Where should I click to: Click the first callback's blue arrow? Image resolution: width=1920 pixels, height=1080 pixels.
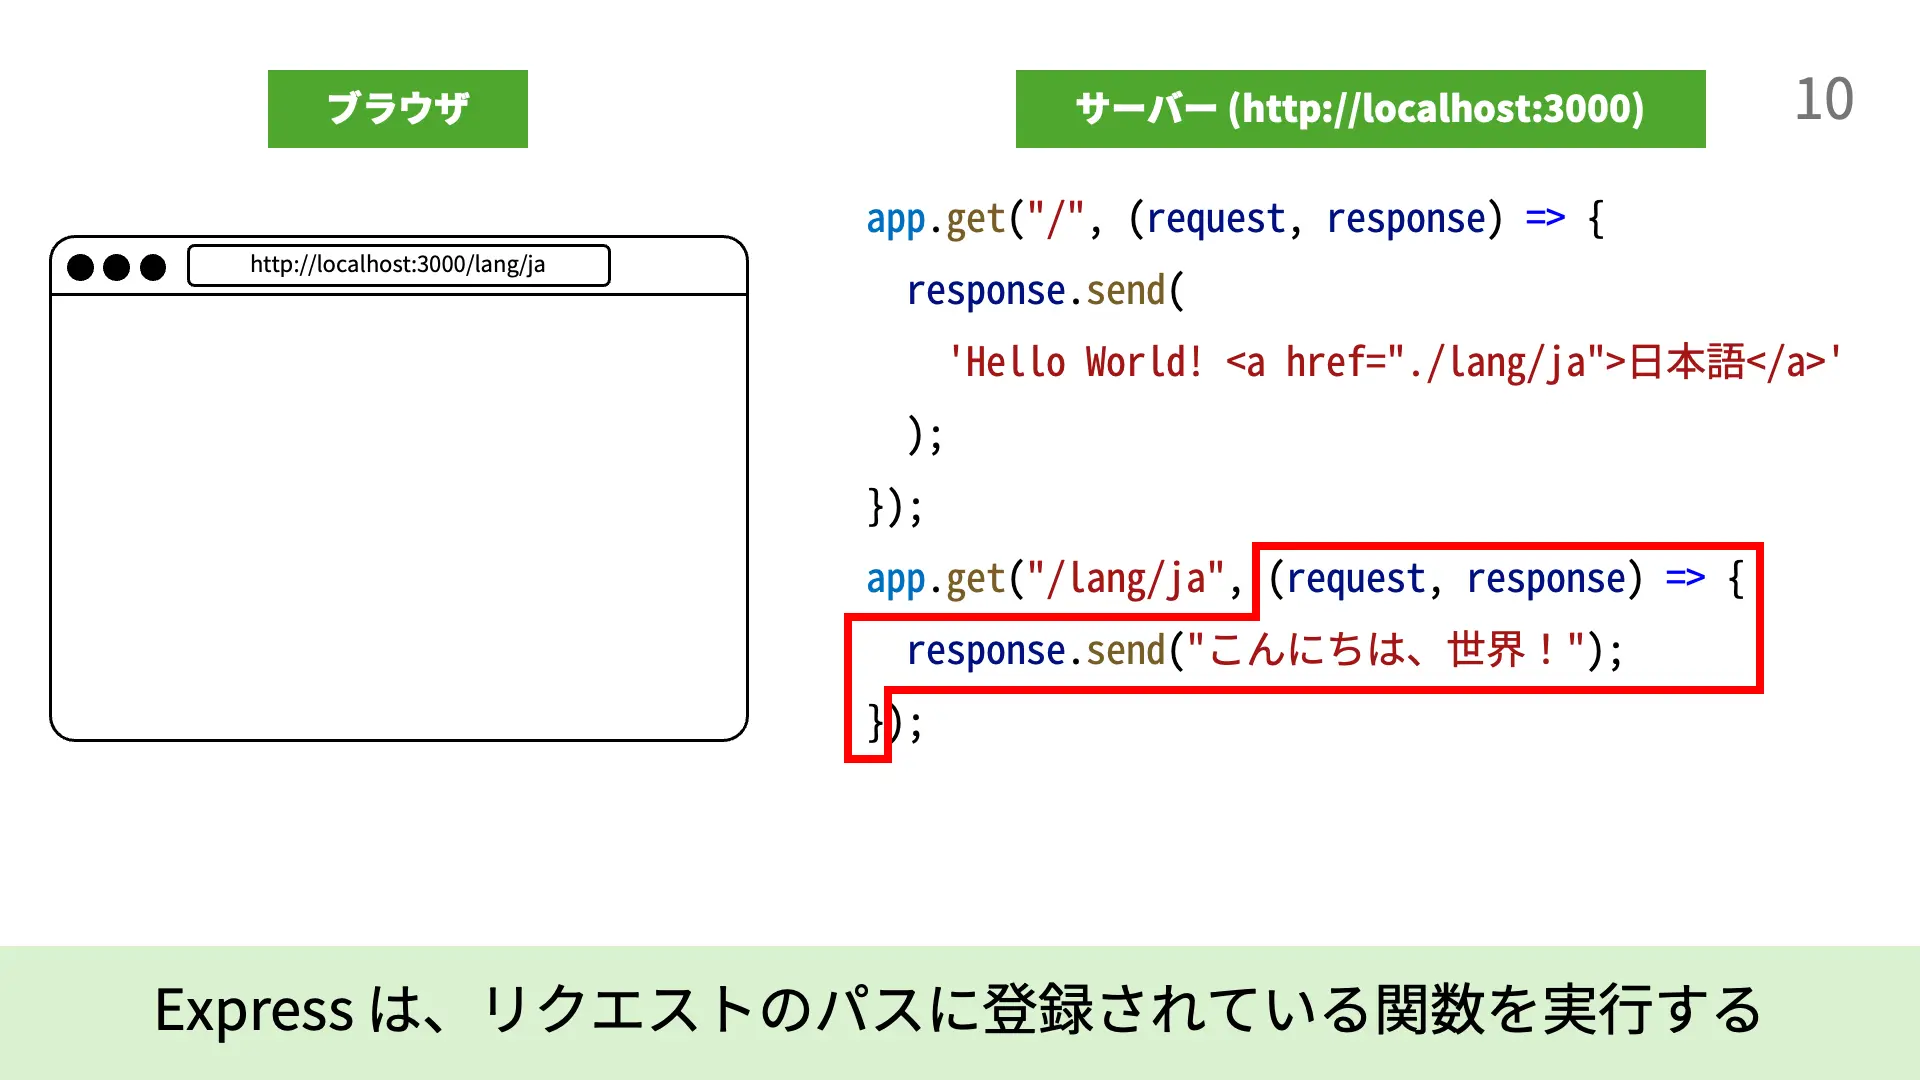pos(1545,218)
